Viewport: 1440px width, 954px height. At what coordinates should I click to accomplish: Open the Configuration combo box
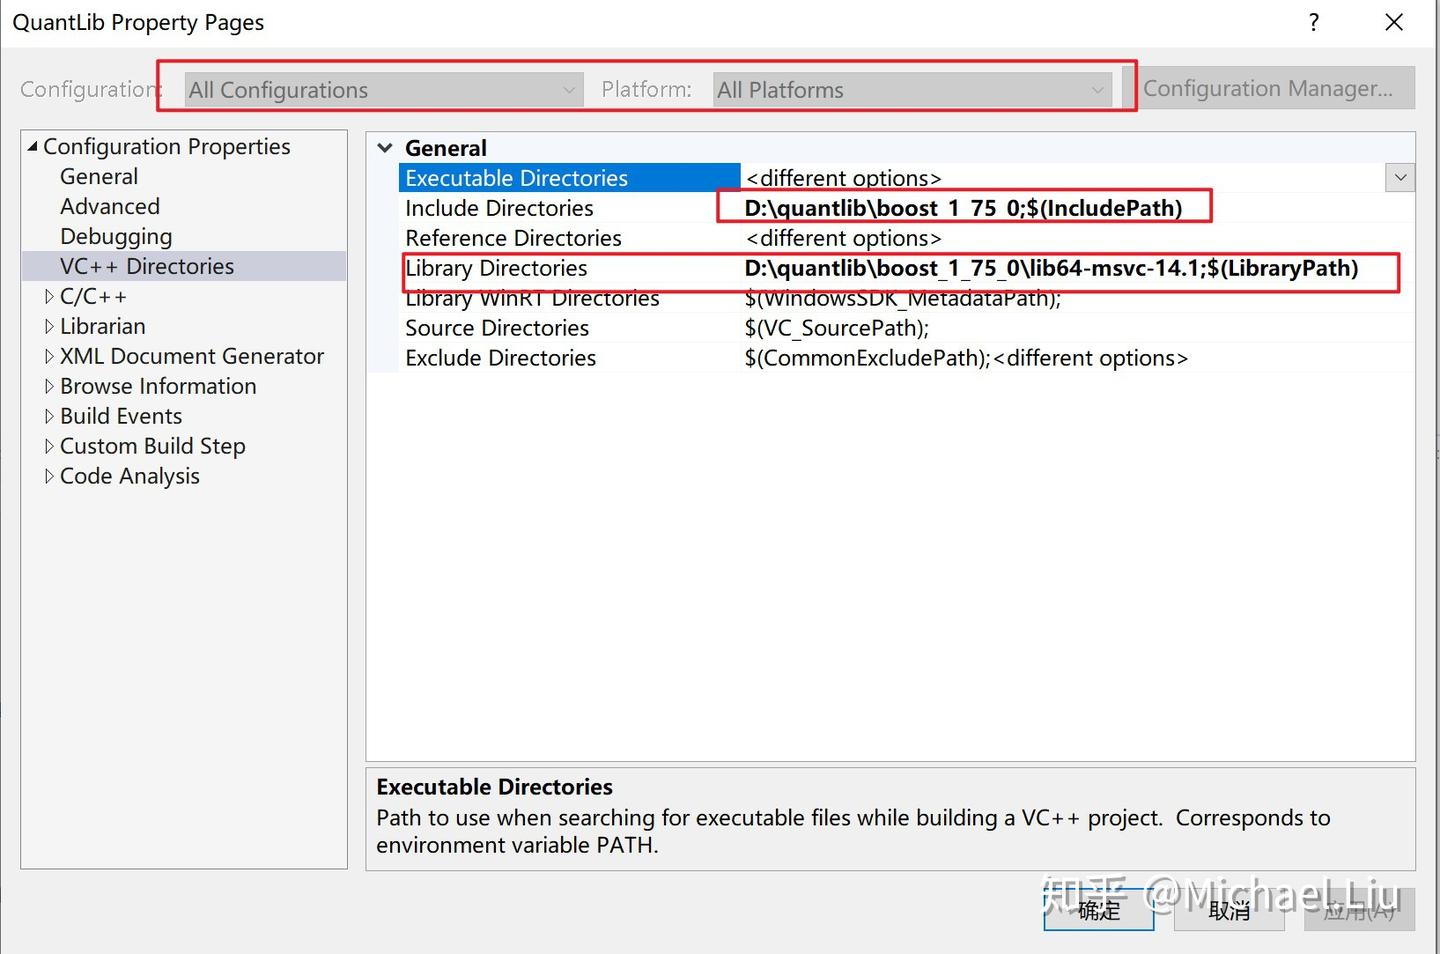click(x=384, y=90)
